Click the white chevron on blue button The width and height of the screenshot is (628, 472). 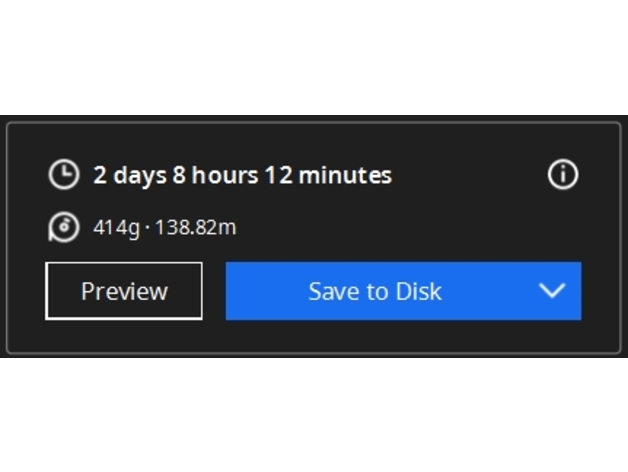click(552, 290)
